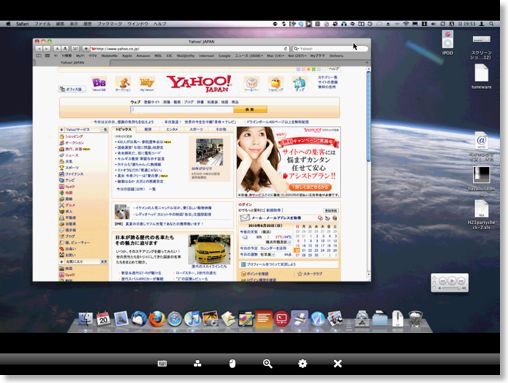Open the settings gear in bottom toolbar

pos(302,364)
